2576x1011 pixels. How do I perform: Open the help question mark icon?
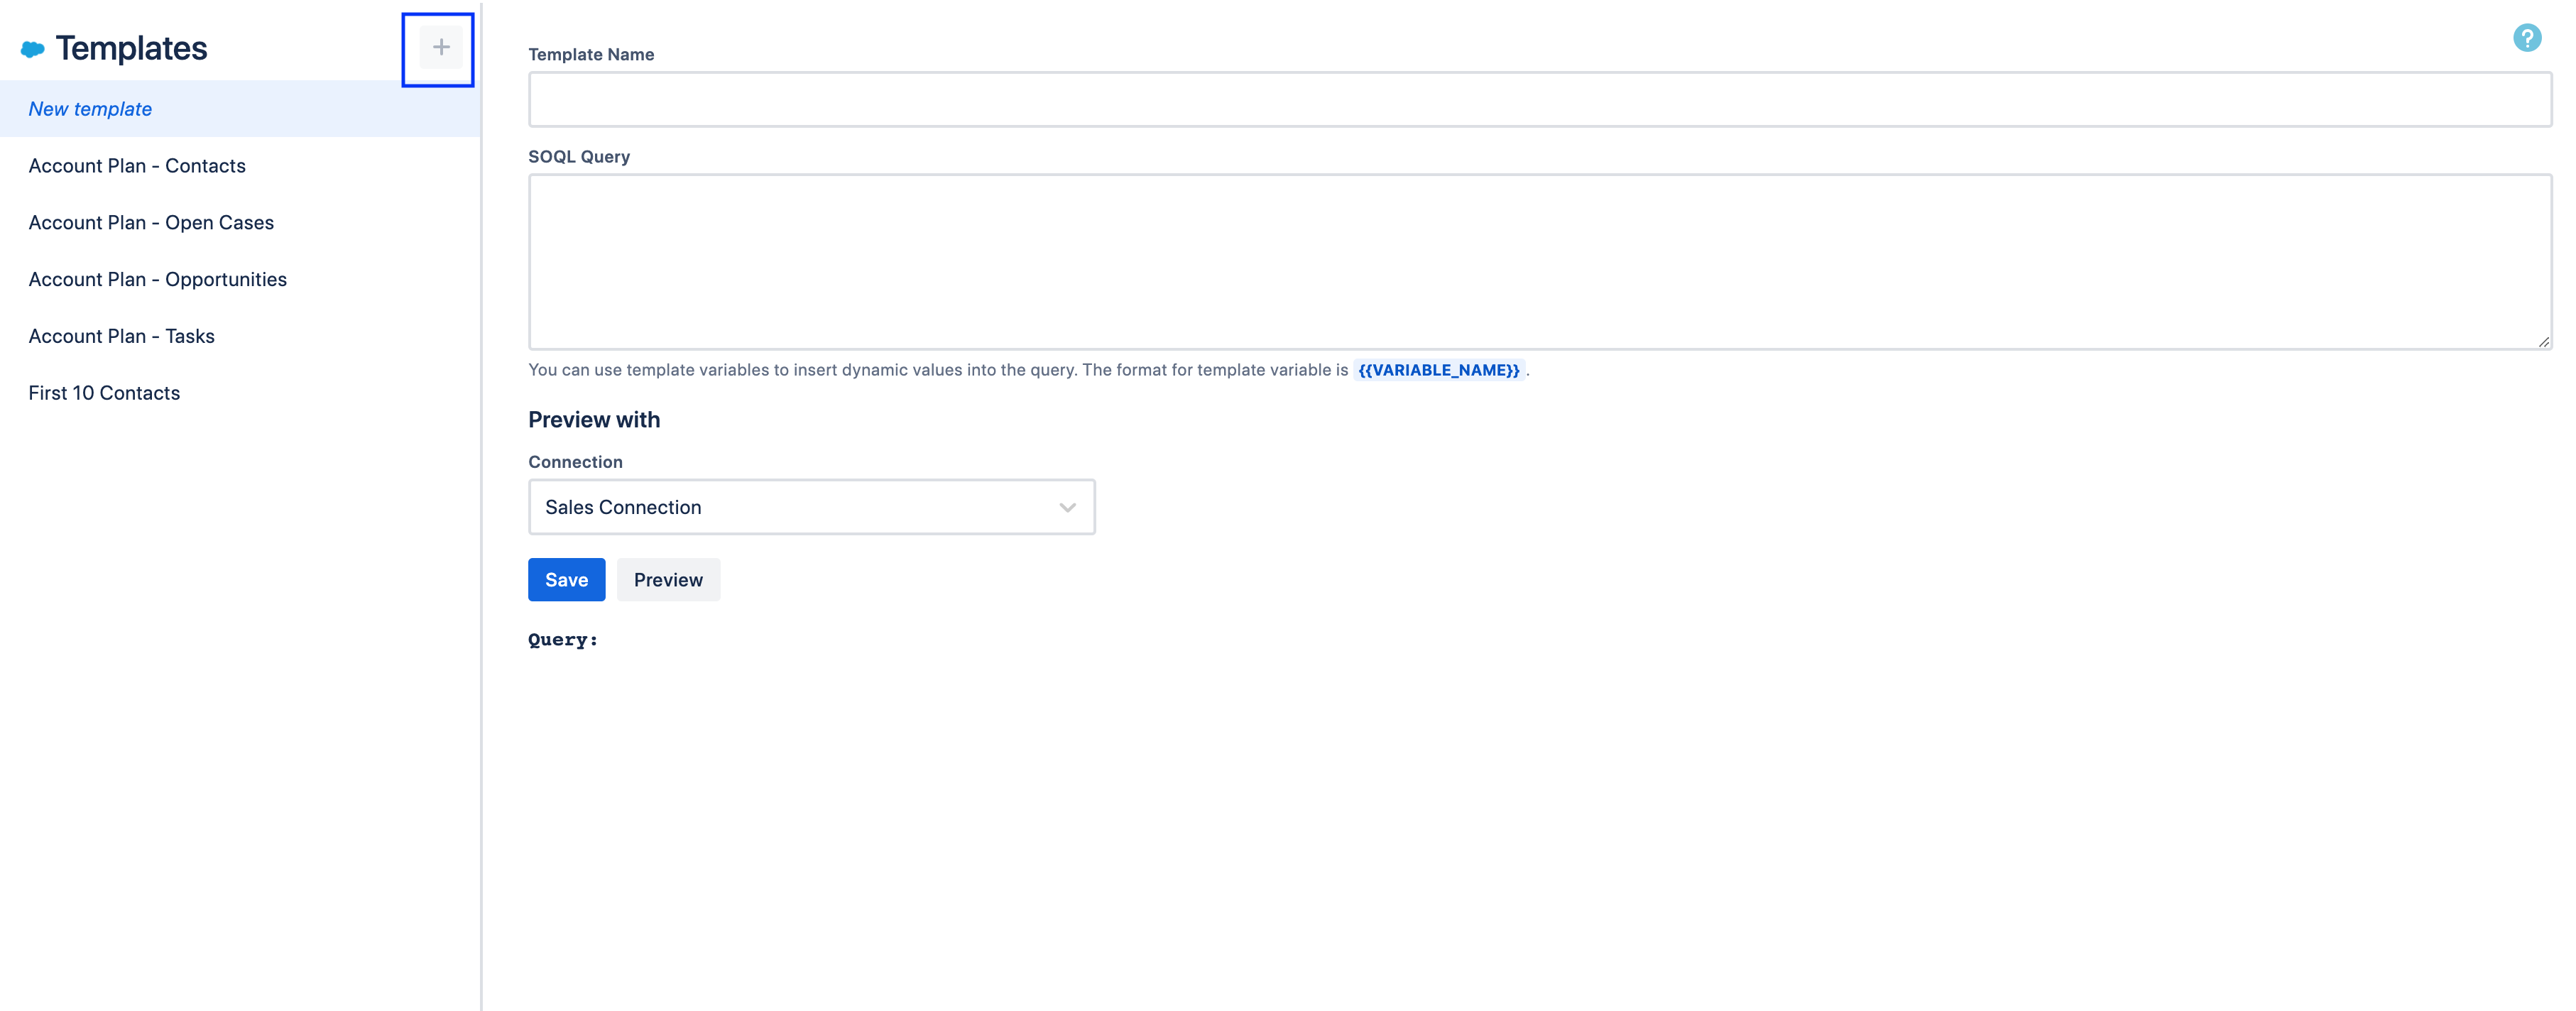click(2526, 38)
